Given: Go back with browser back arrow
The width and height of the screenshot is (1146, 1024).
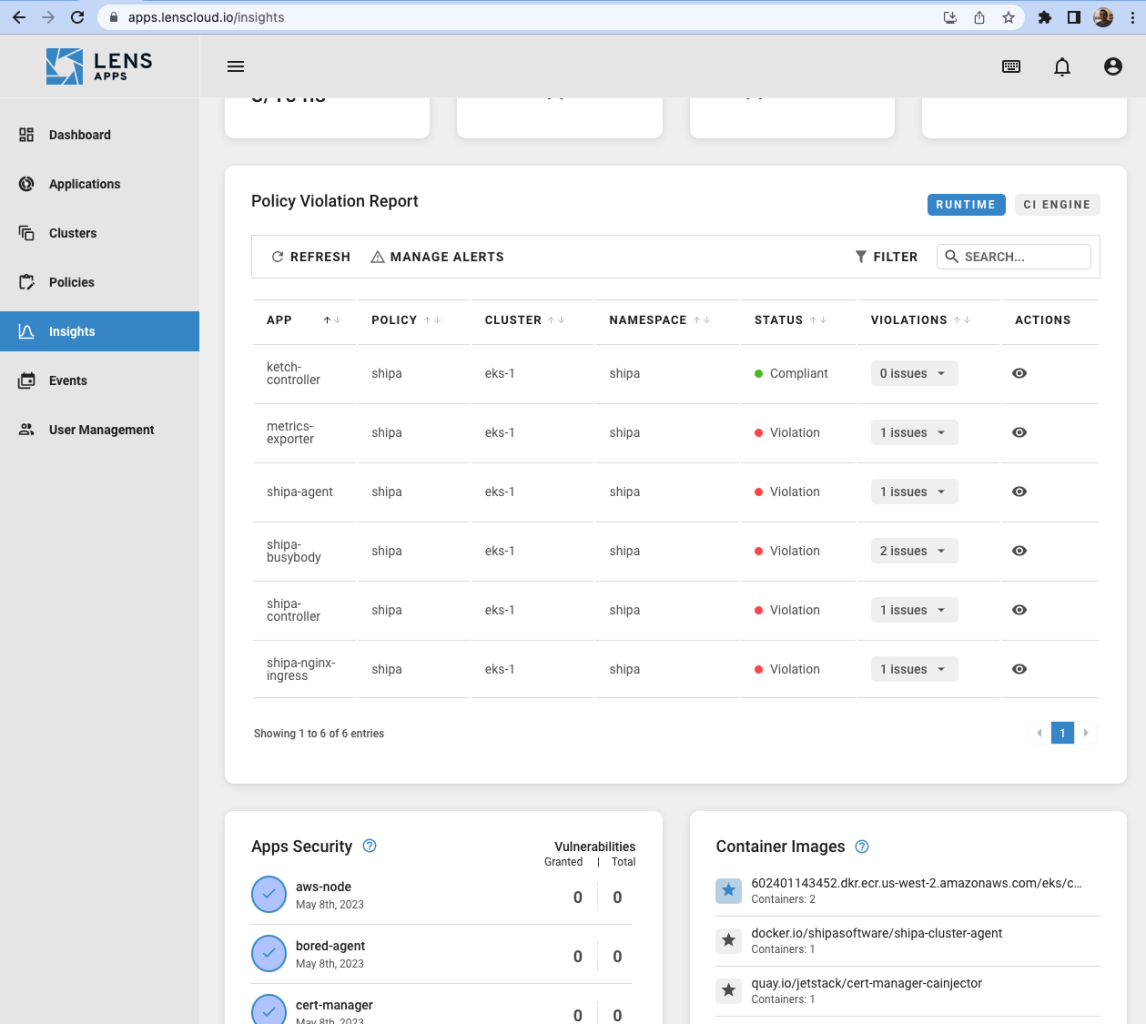Looking at the screenshot, I should 19,18.
